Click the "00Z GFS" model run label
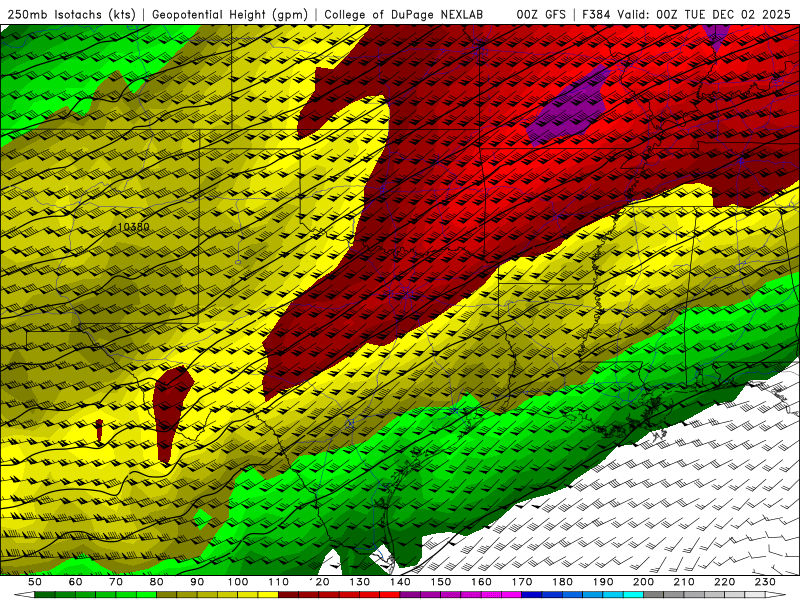The height and width of the screenshot is (600, 800). click(541, 14)
